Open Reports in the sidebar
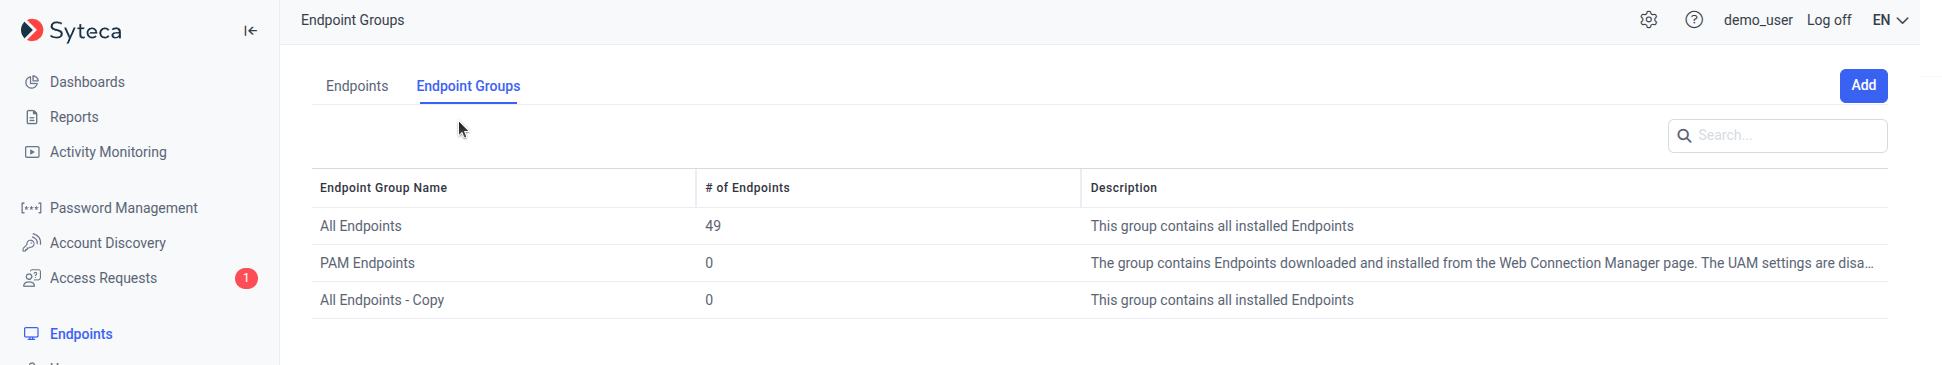The image size is (1942, 365). click(74, 117)
